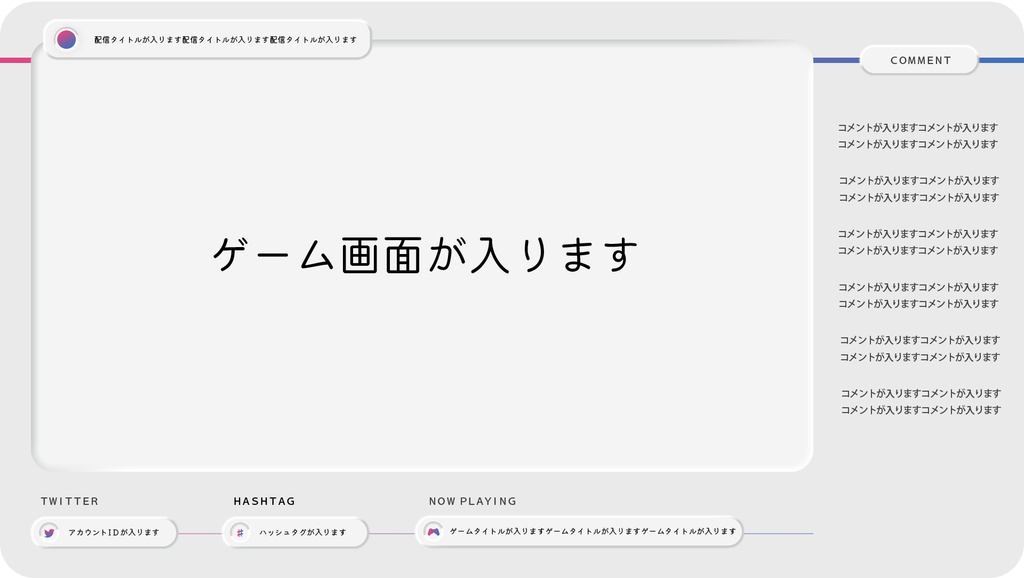
Task: Click the ハッシュタグが入ります field
Action: pyautogui.click(x=295, y=533)
